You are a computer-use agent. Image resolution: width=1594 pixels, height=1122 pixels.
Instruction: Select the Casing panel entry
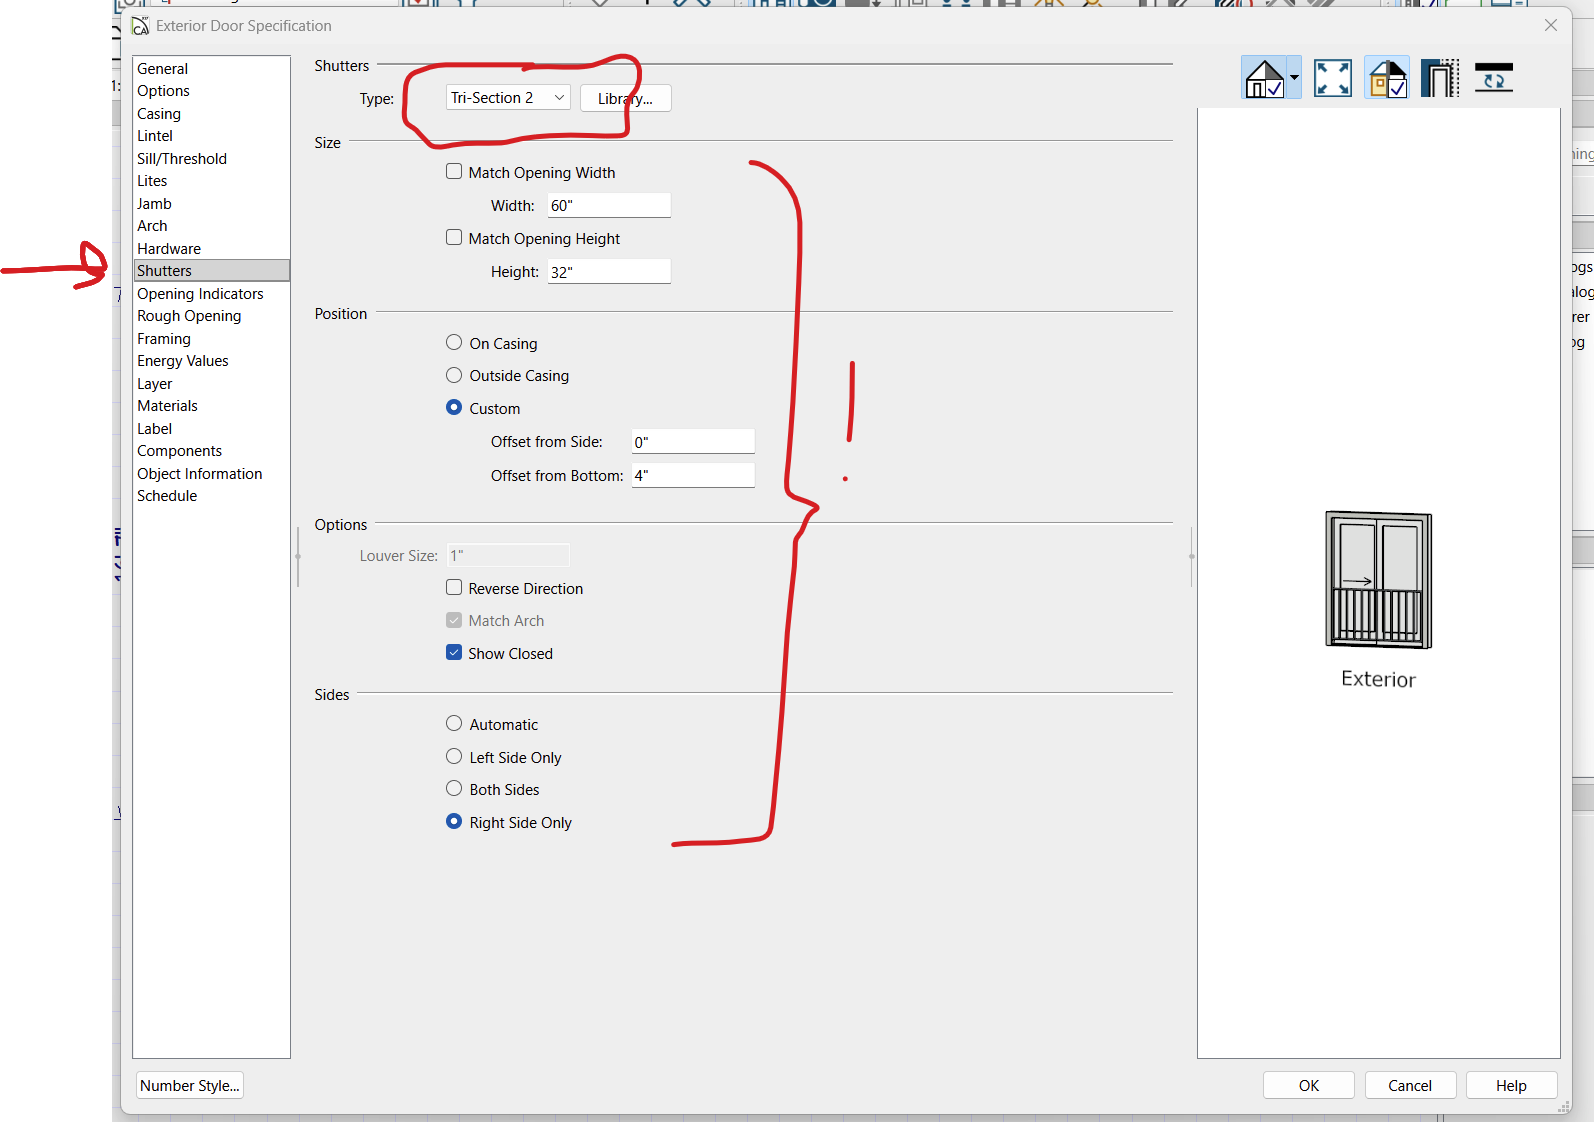pos(159,114)
